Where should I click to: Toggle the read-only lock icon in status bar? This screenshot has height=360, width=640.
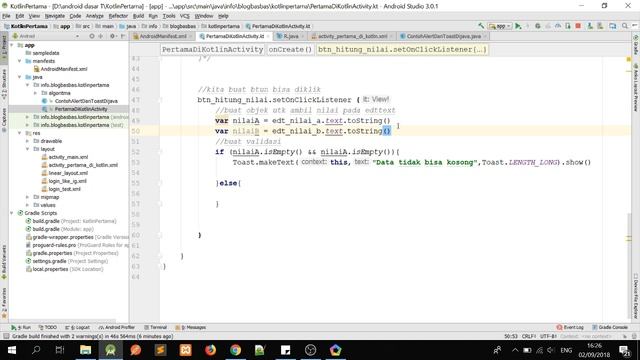(x=625, y=336)
